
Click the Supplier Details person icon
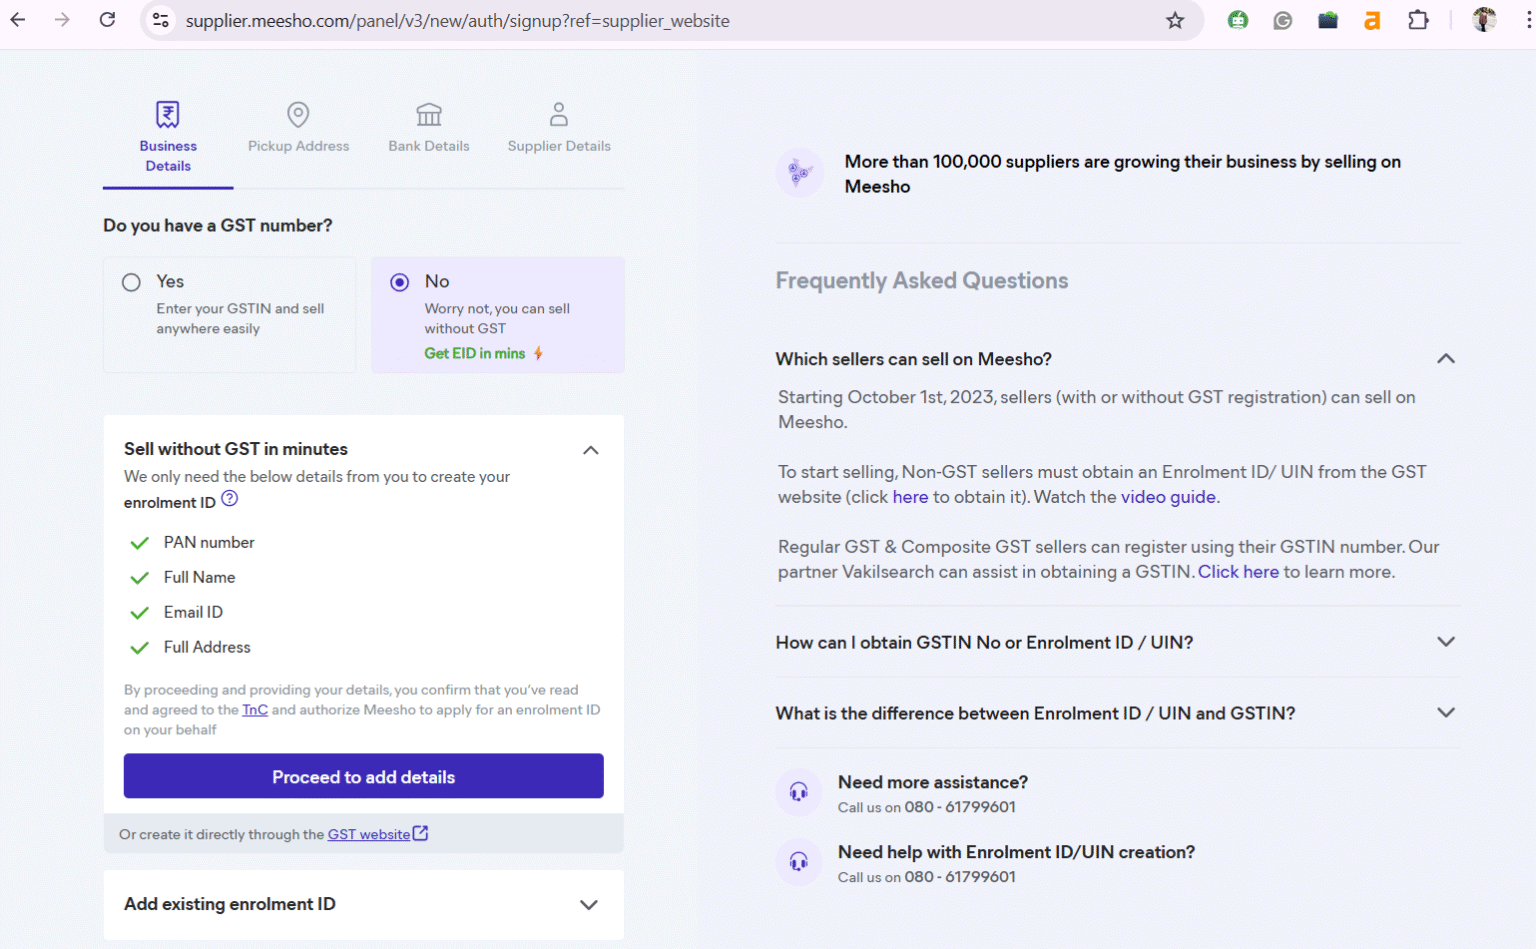(x=559, y=114)
